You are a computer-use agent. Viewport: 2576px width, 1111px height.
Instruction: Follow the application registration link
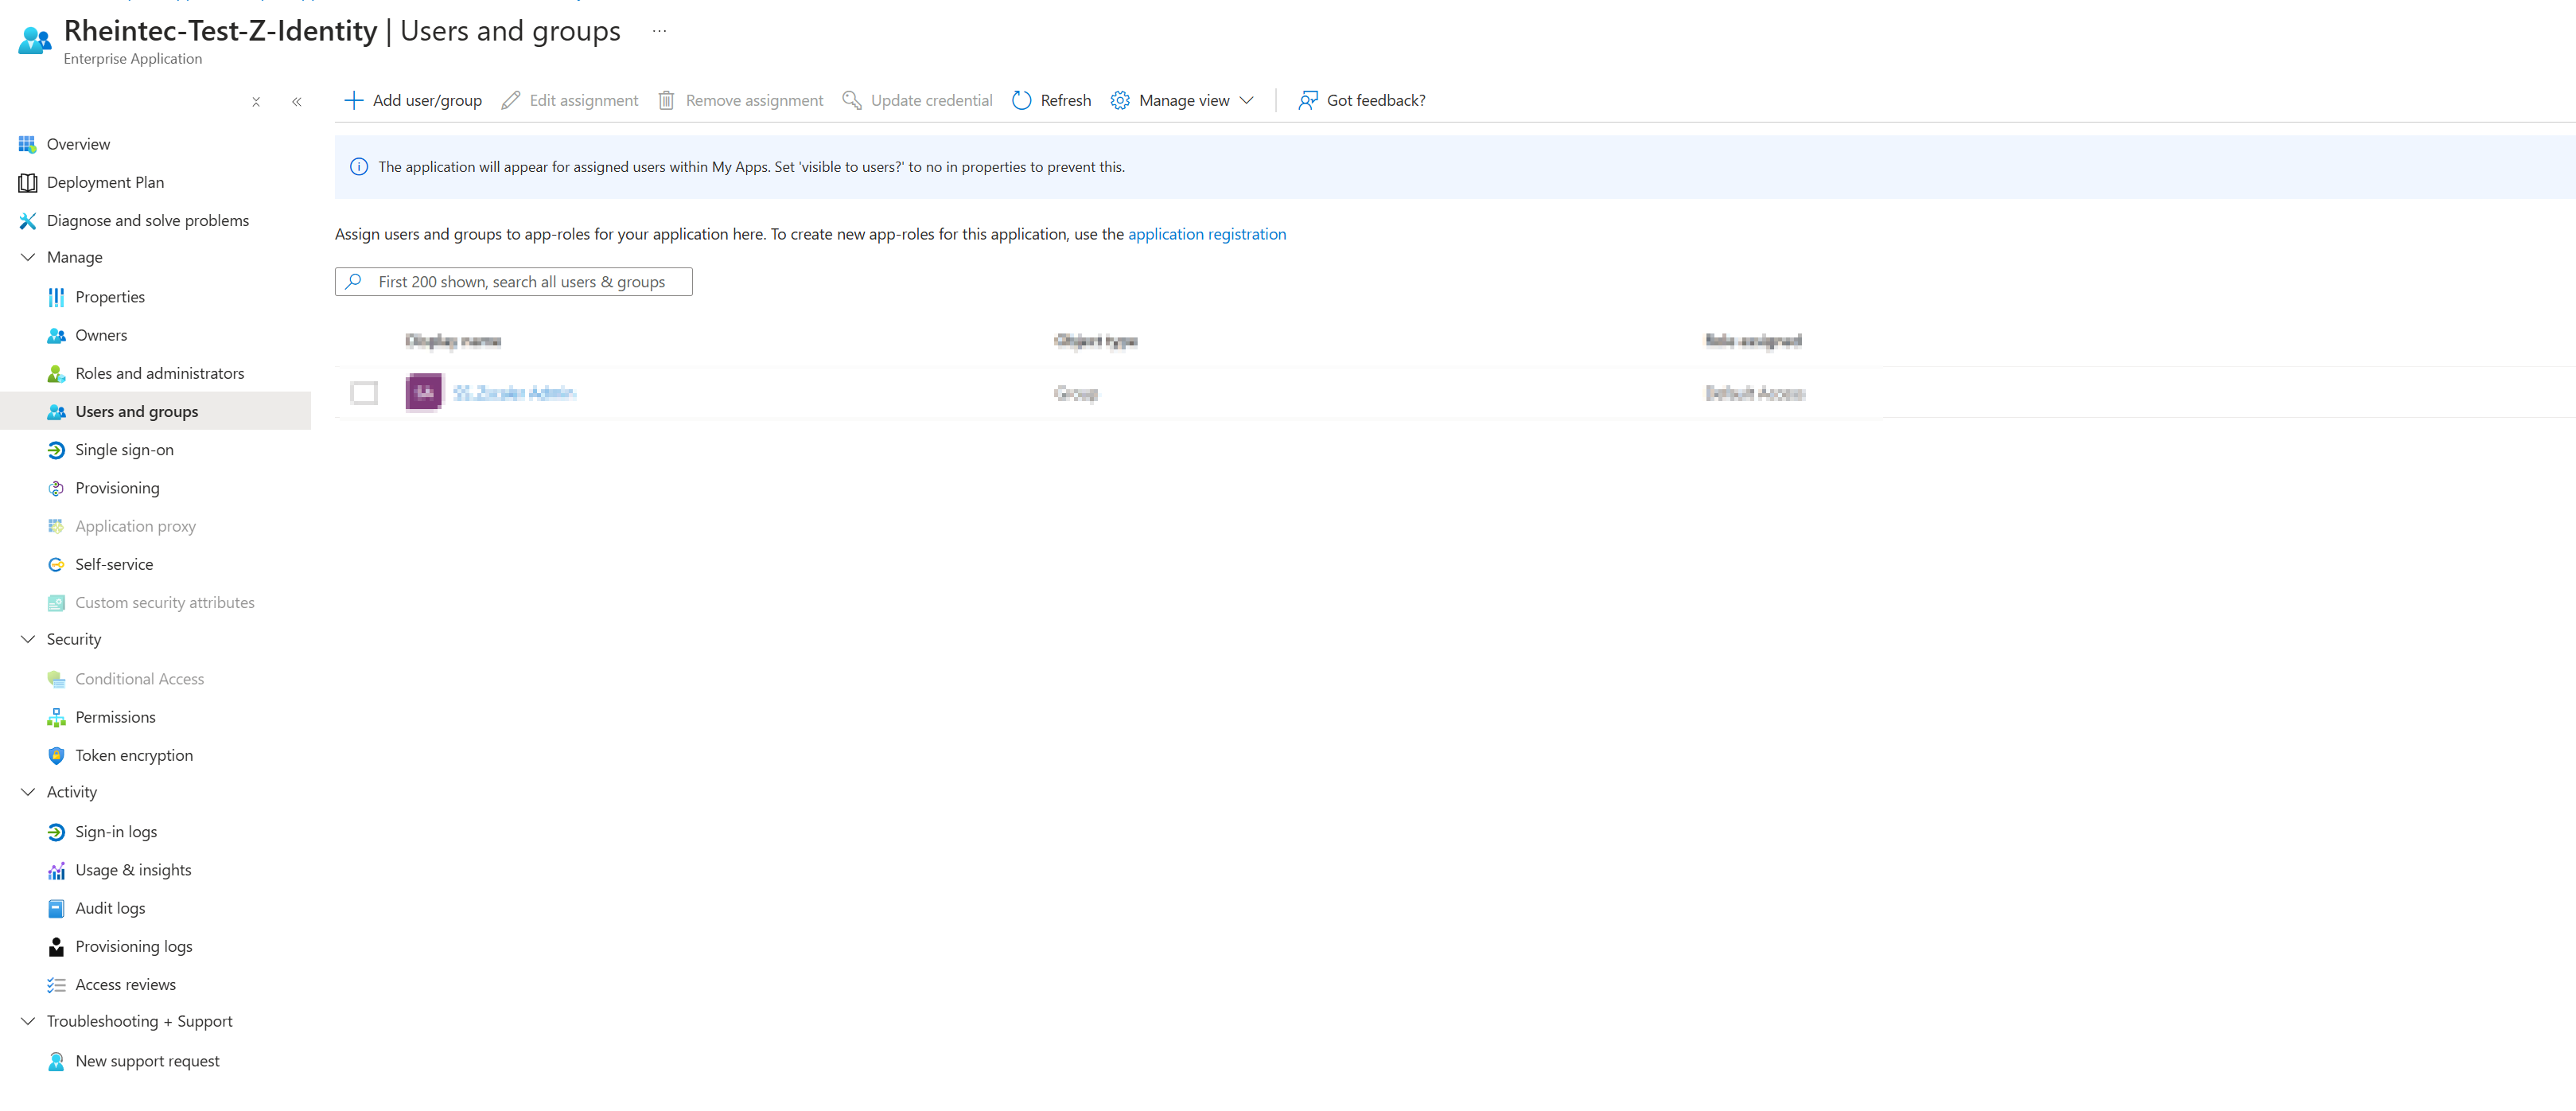pos(1206,234)
